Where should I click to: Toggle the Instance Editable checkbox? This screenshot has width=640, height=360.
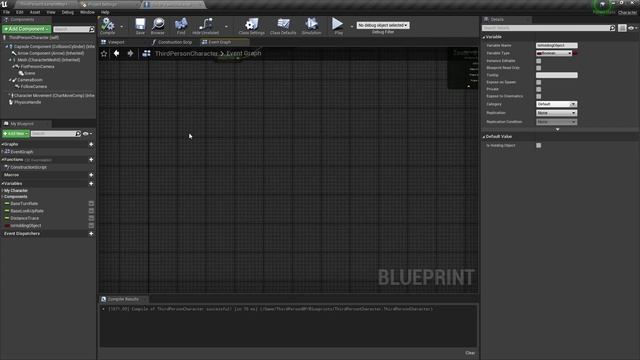538,61
